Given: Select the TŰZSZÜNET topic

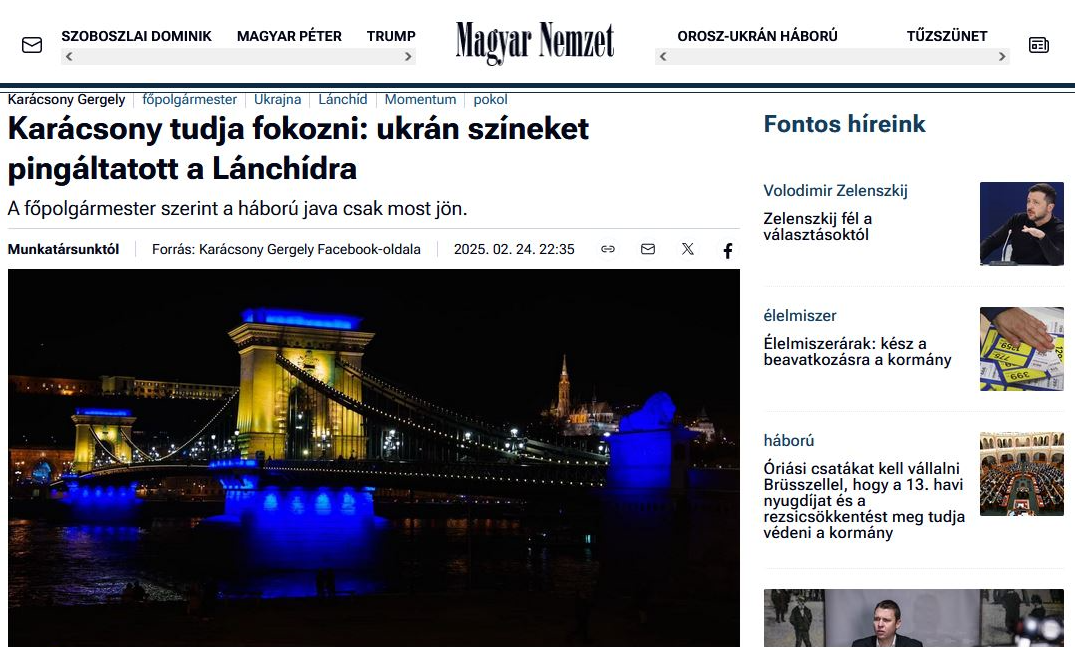Looking at the screenshot, I should coord(947,36).
